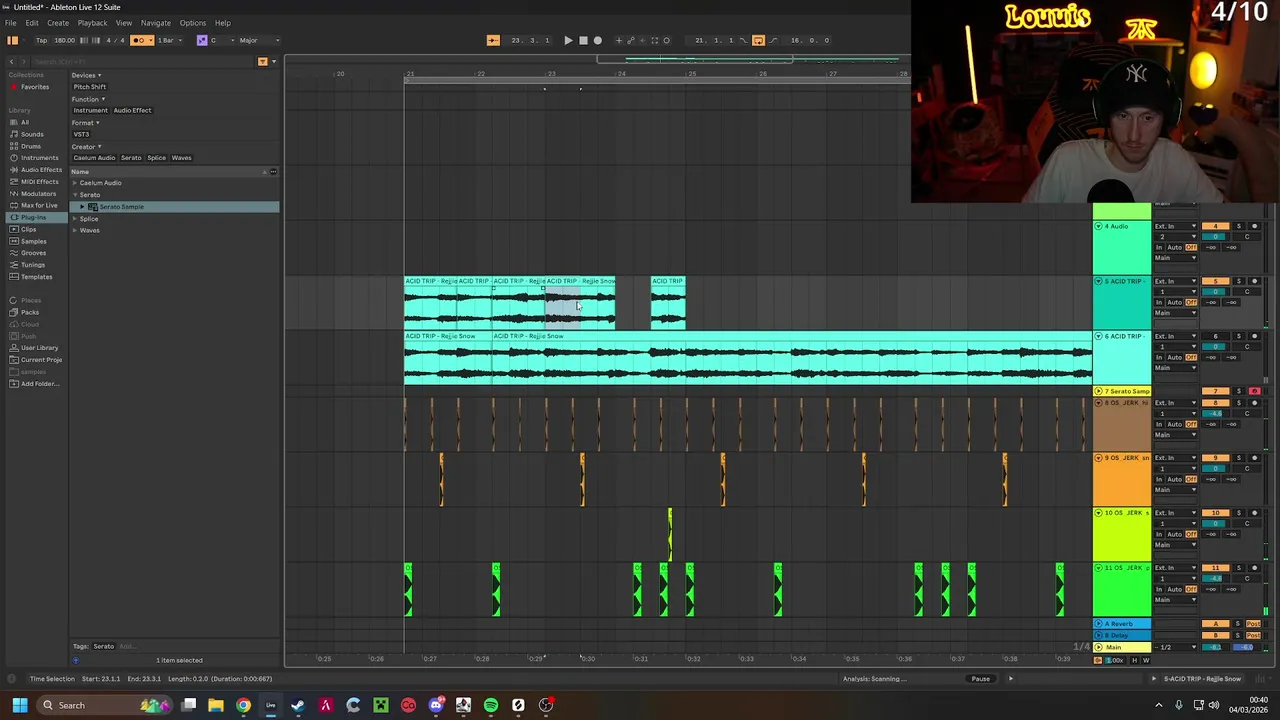The height and width of the screenshot is (720, 1280).
Task: Open 4 Audio Ext. In input dropdown
Action: click(1176, 226)
